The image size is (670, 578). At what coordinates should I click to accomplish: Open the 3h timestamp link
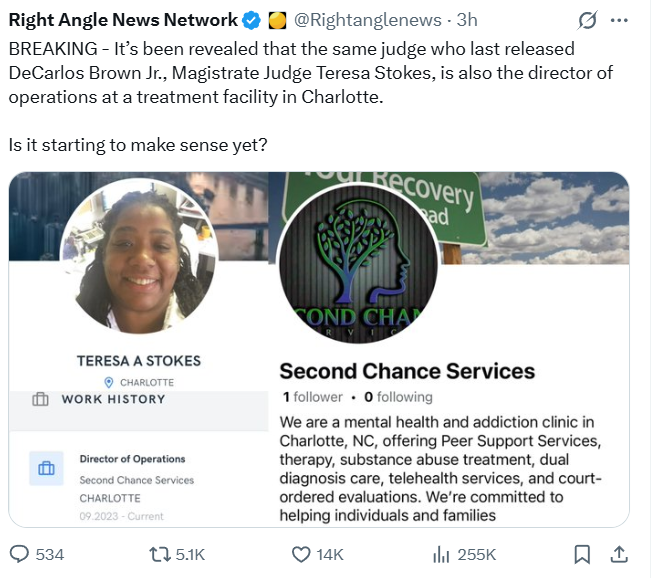[467, 20]
